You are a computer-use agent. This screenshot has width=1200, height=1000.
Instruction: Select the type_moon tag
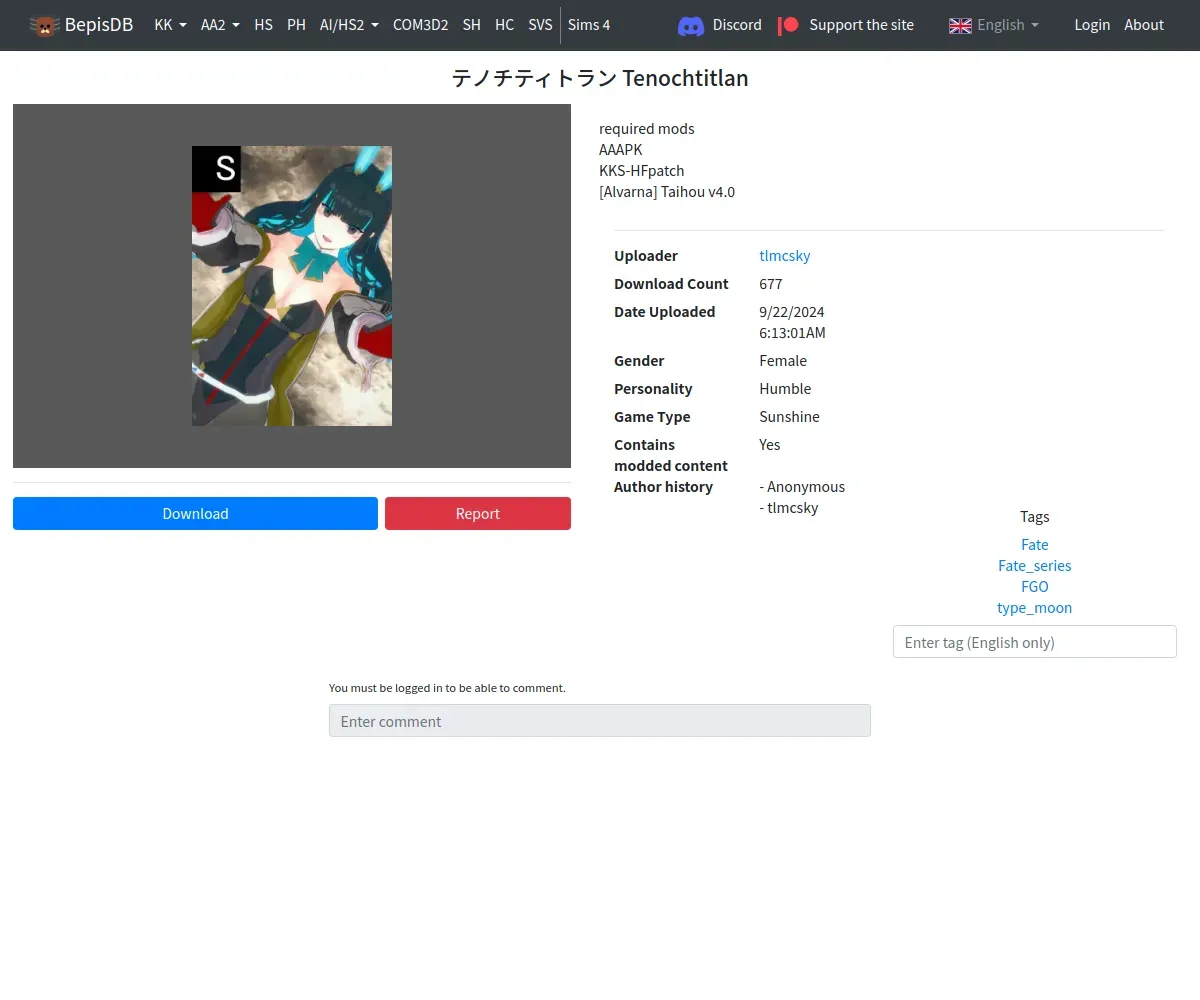[1034, 608]
